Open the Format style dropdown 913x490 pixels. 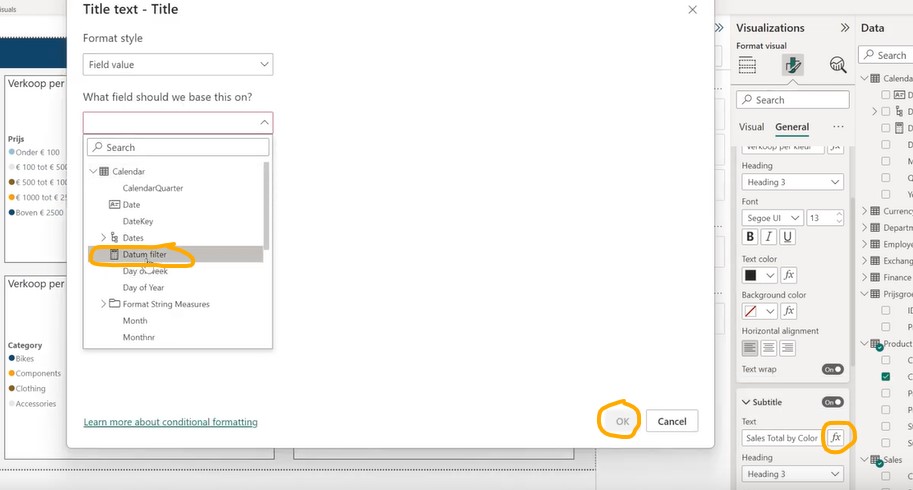click(178, 65)
